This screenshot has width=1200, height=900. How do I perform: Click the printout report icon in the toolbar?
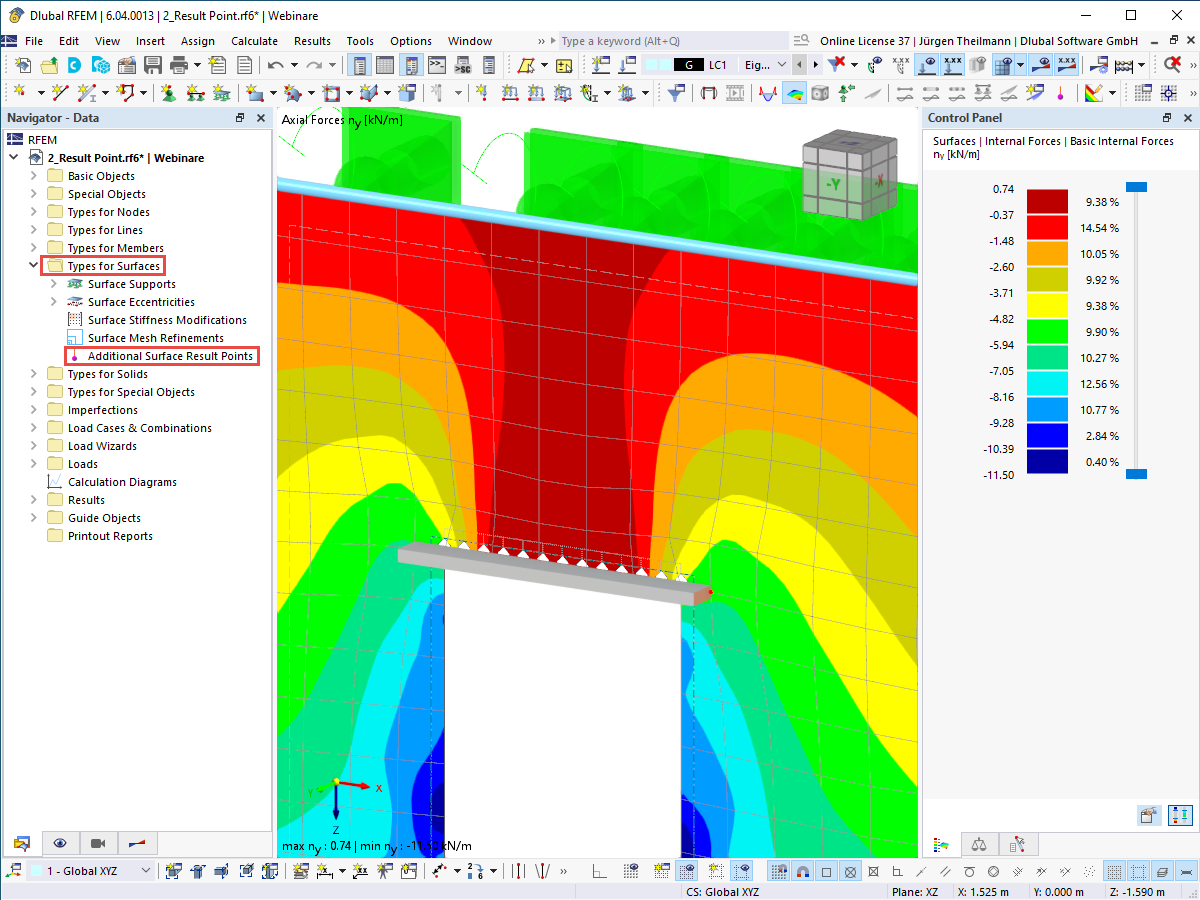[x=245, y=64]
